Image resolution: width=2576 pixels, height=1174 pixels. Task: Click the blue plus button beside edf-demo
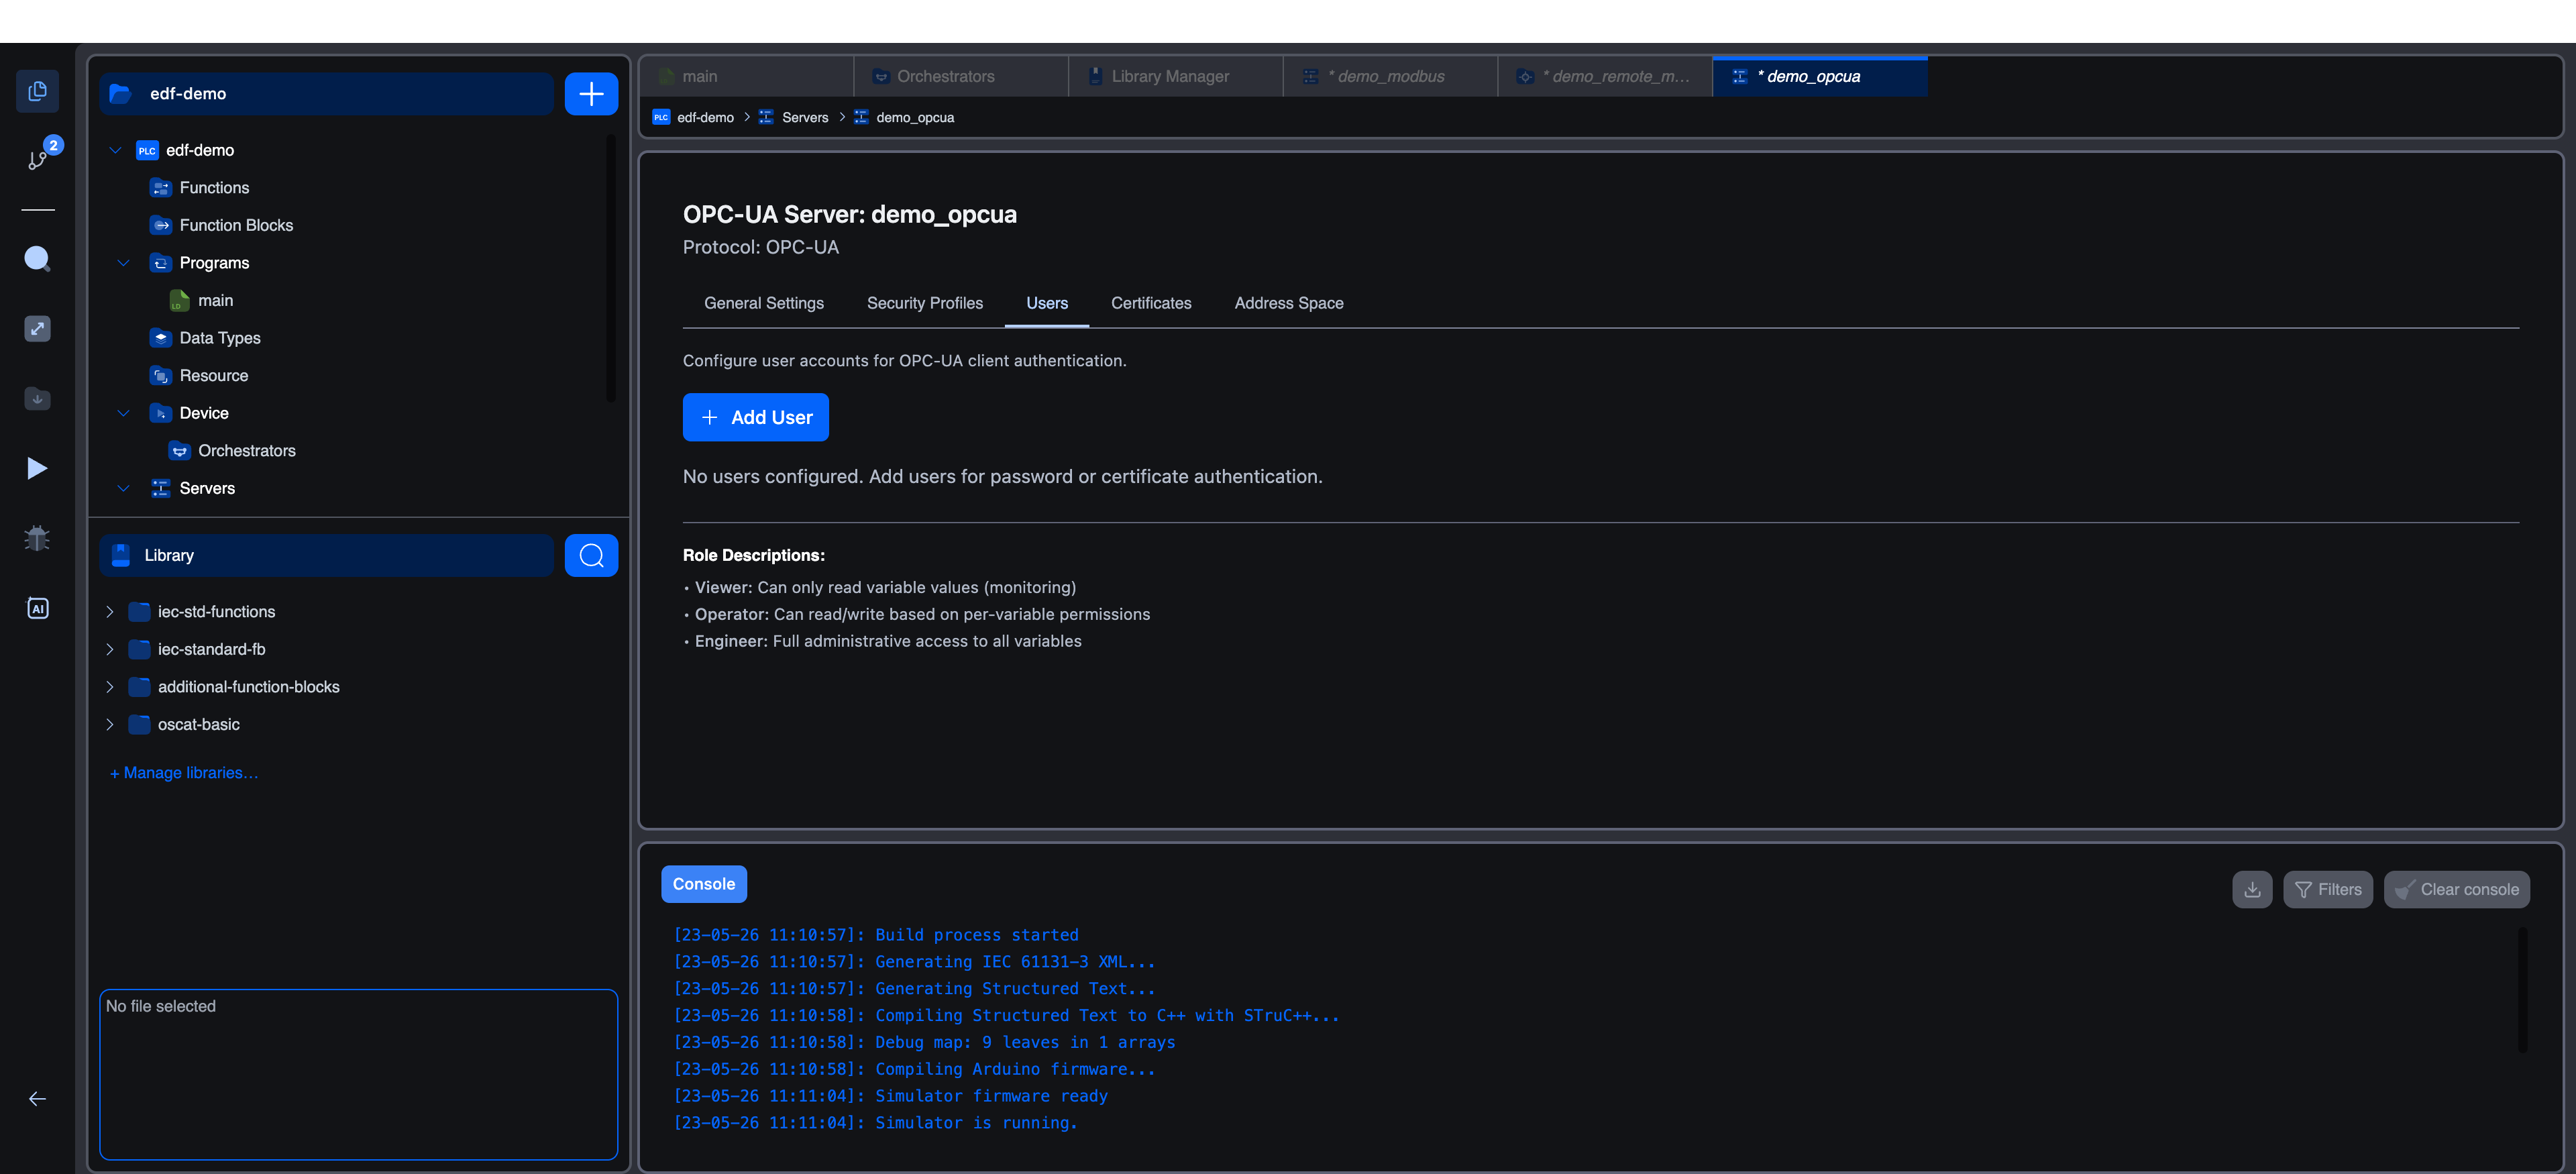[591, 94]
